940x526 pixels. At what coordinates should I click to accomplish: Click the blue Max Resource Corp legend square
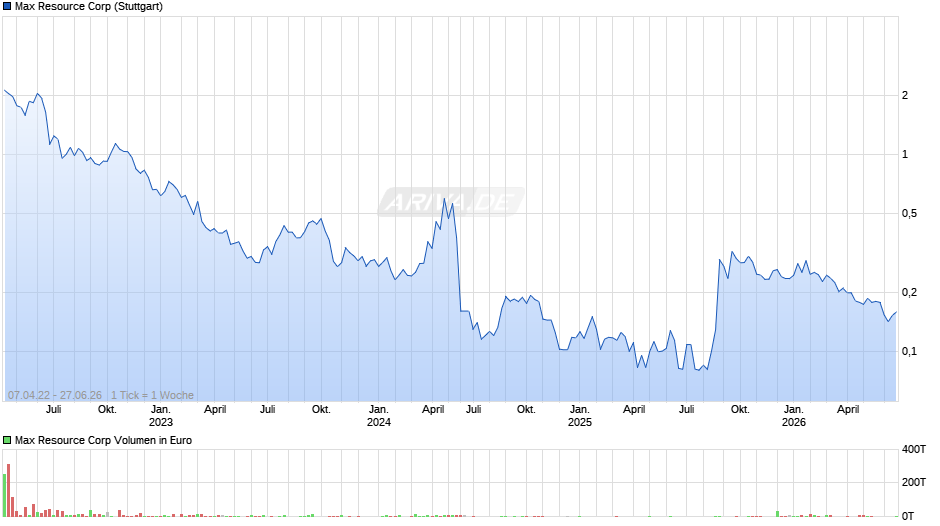point(7,7)
